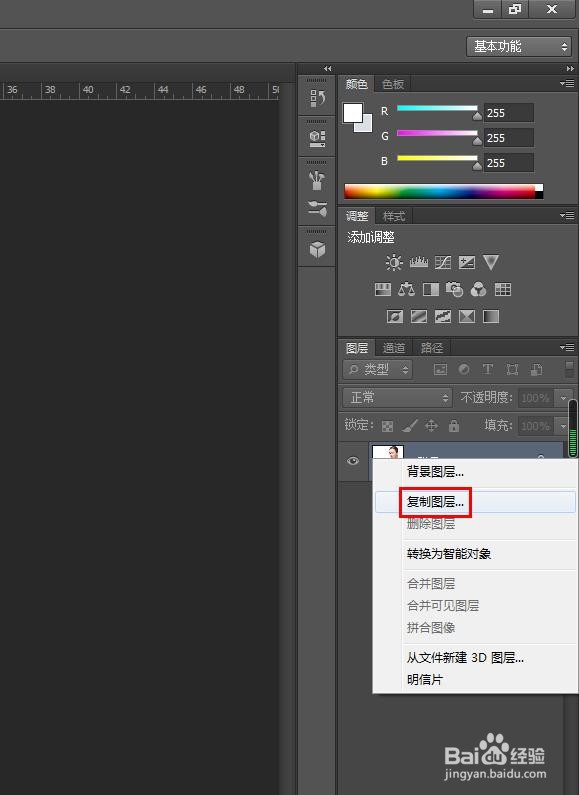Image resolution: width=579 pixels, height=795 pixels.
Task: Switch to the 路径 tab
Action: [x=432, y=348]
